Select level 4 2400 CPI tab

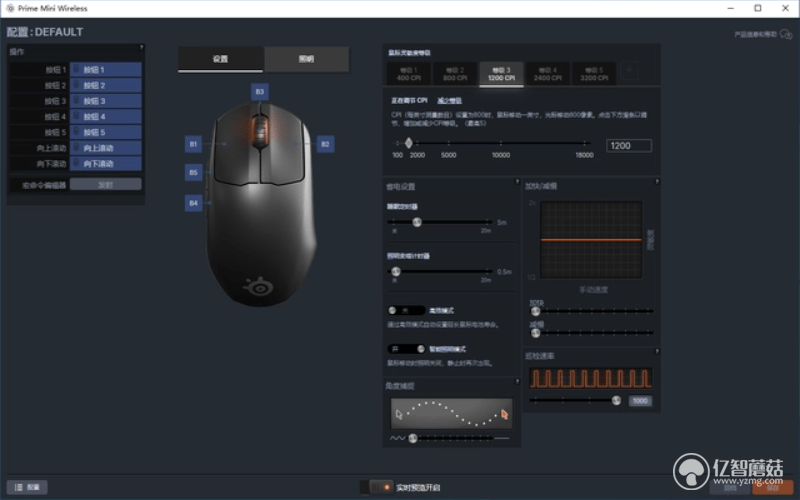(x=548, y=74)
